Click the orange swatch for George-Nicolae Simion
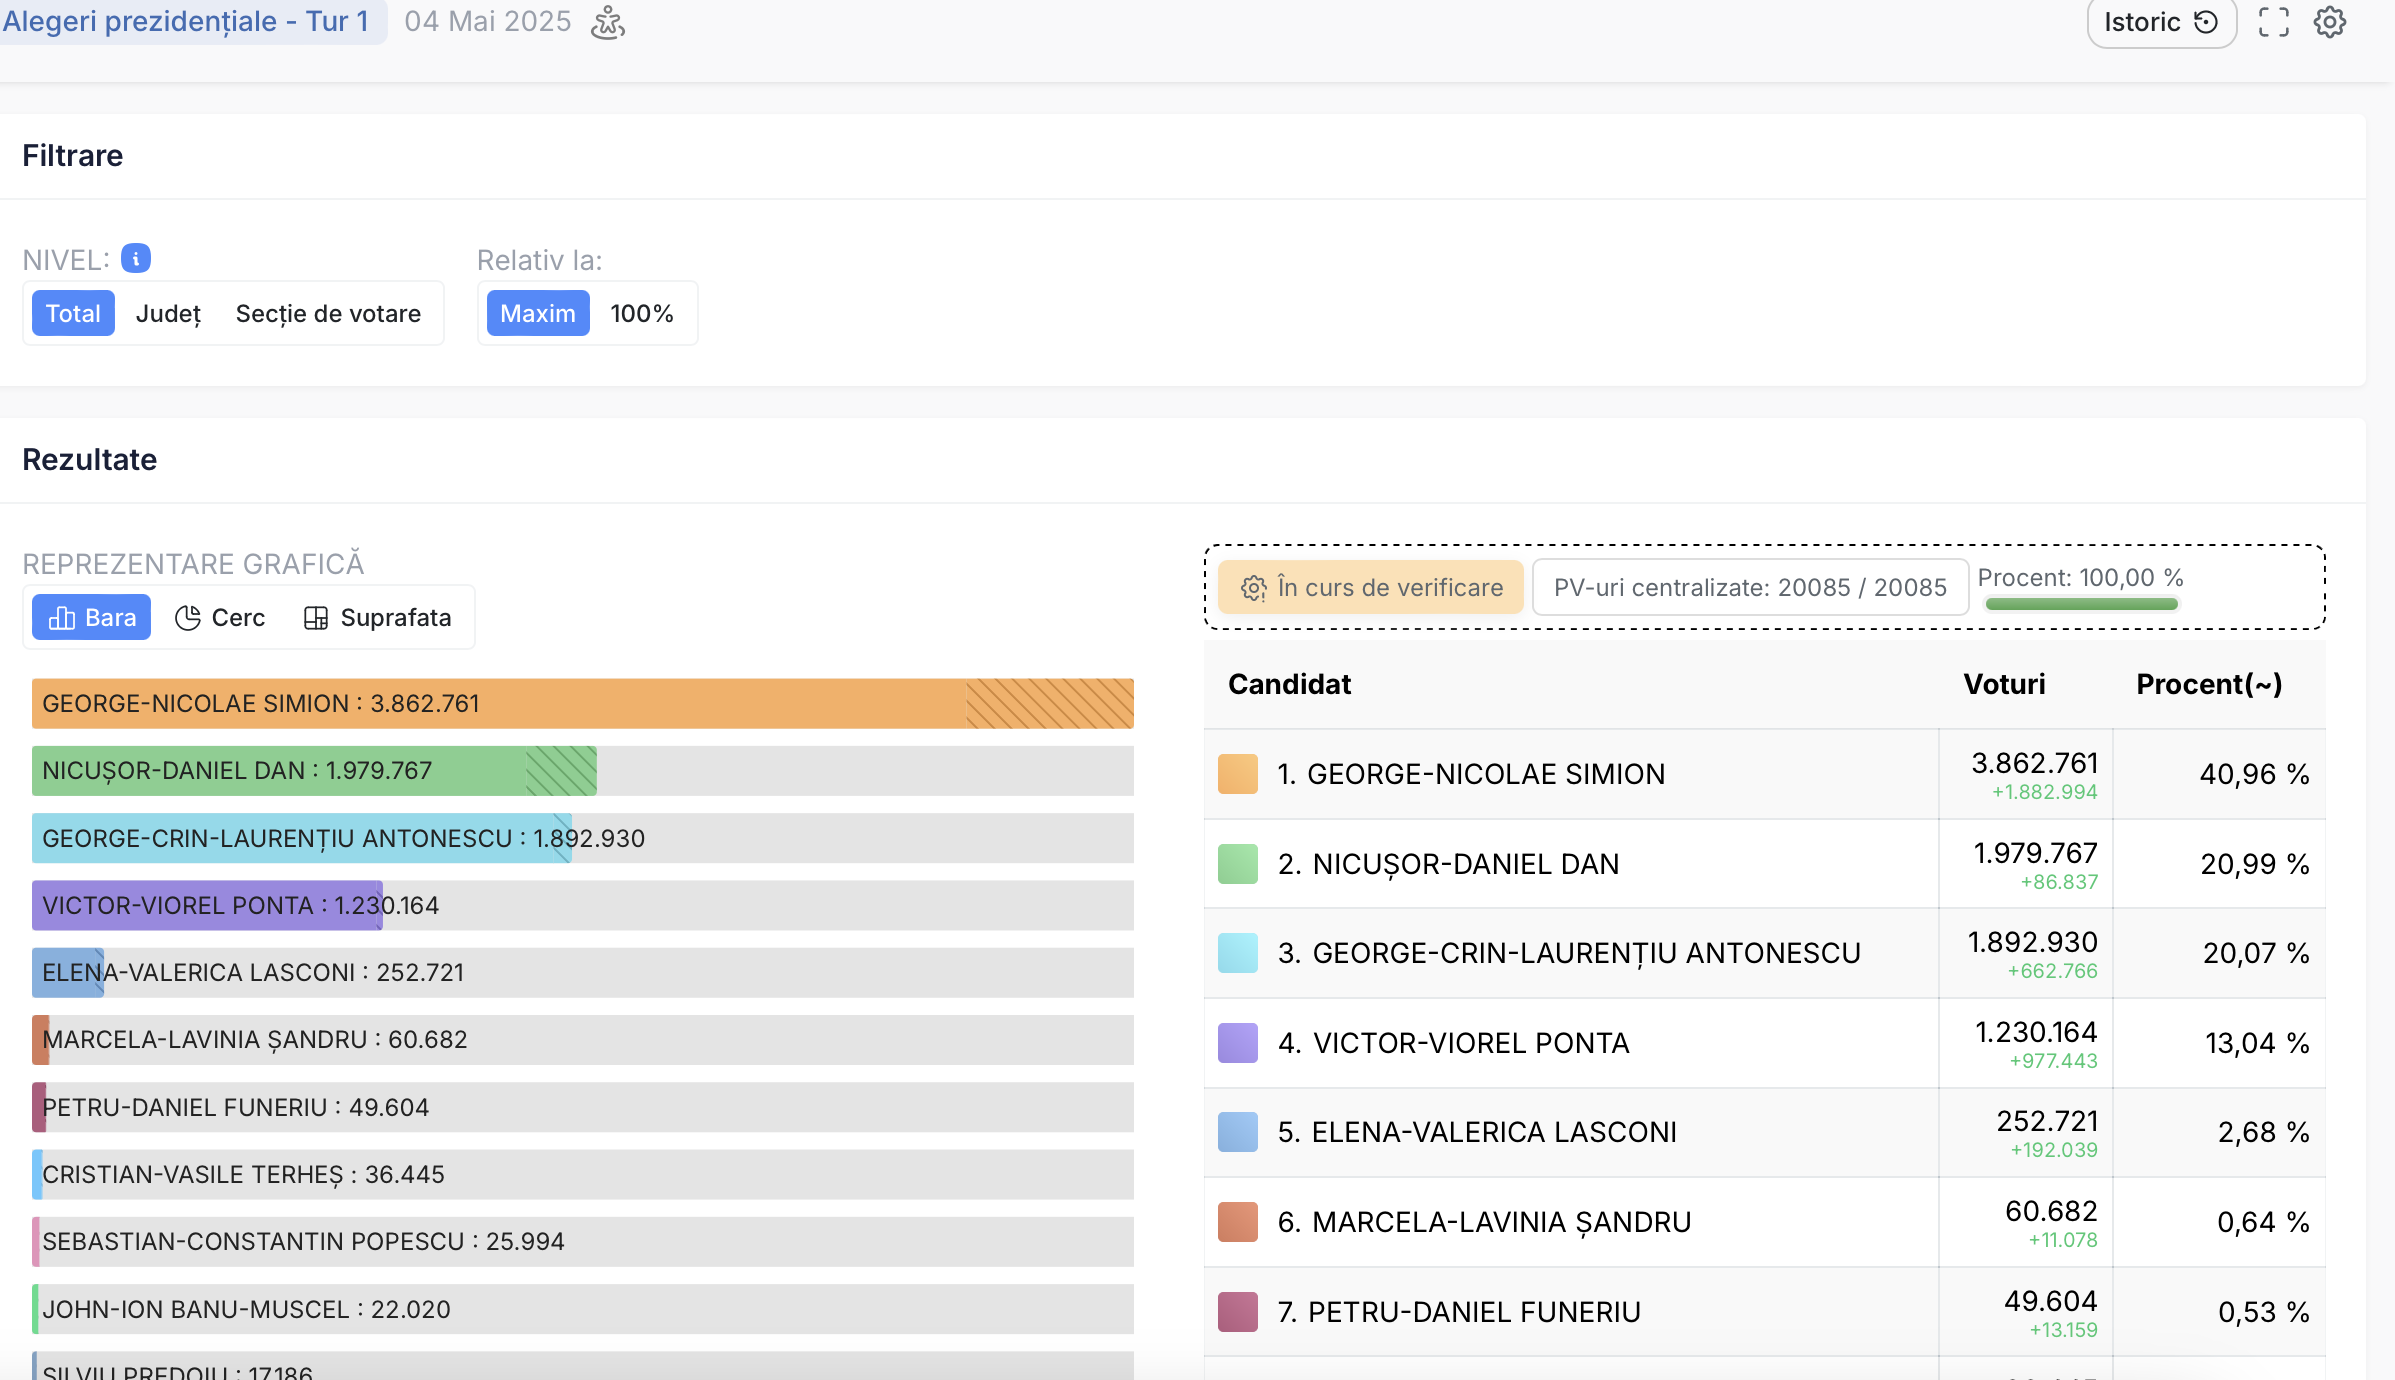Viewport: 2395px width, 1380px height. (x=1237, y=774)
